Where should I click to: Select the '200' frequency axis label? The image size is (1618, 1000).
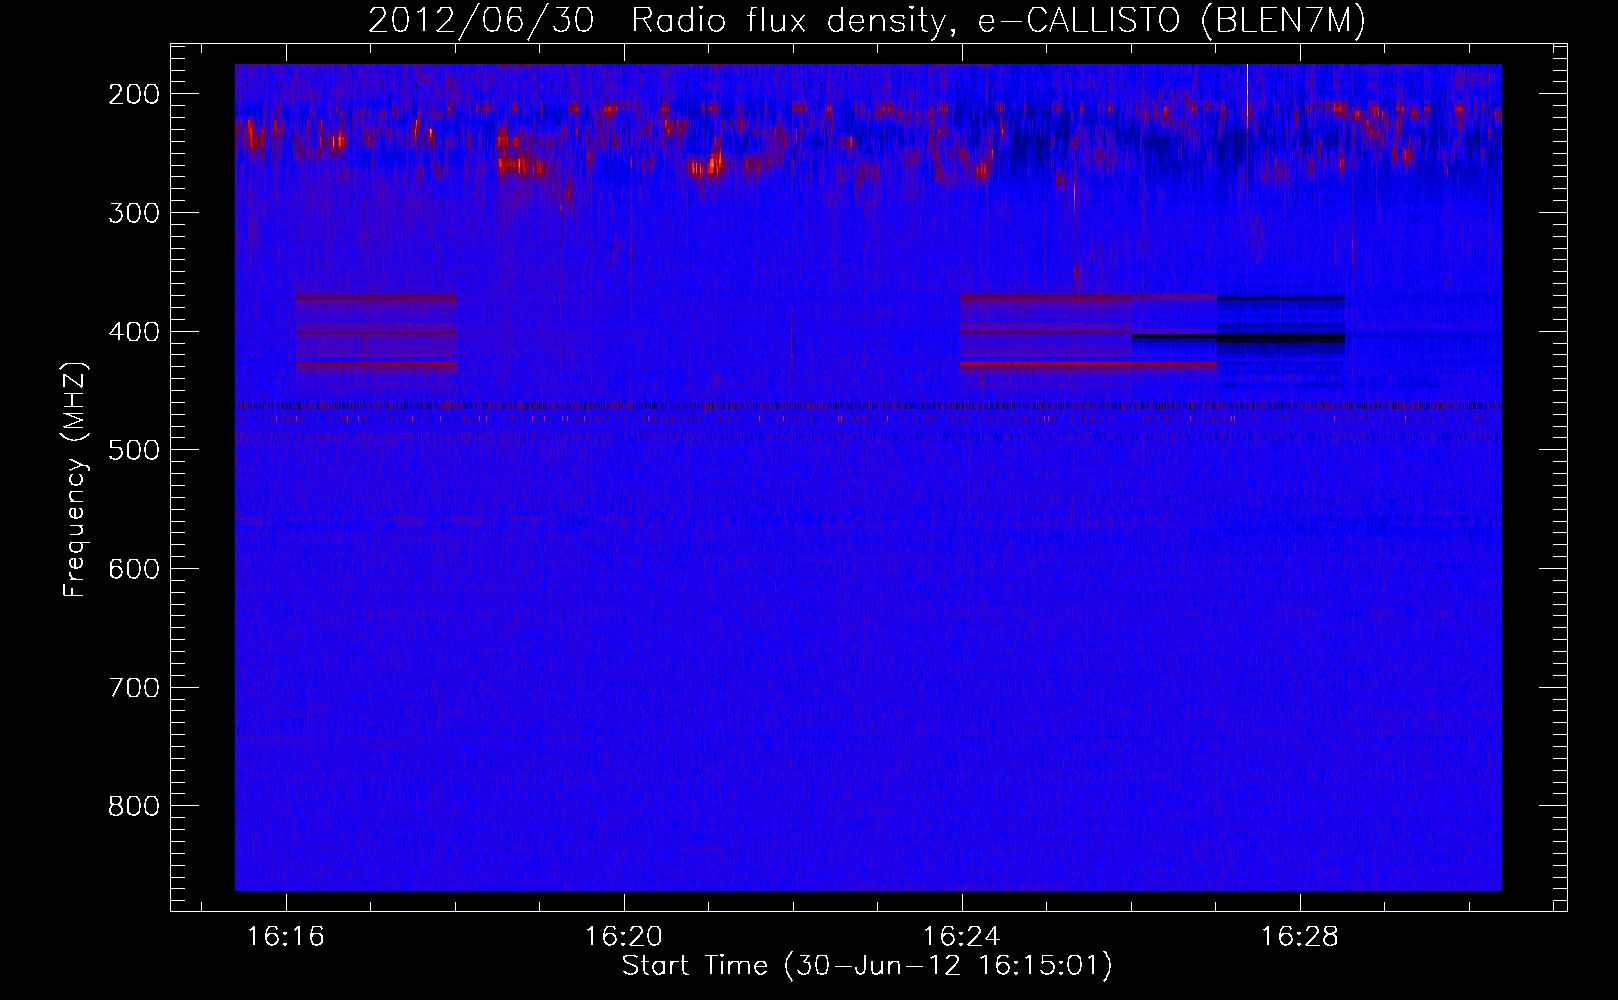point(133,95)
